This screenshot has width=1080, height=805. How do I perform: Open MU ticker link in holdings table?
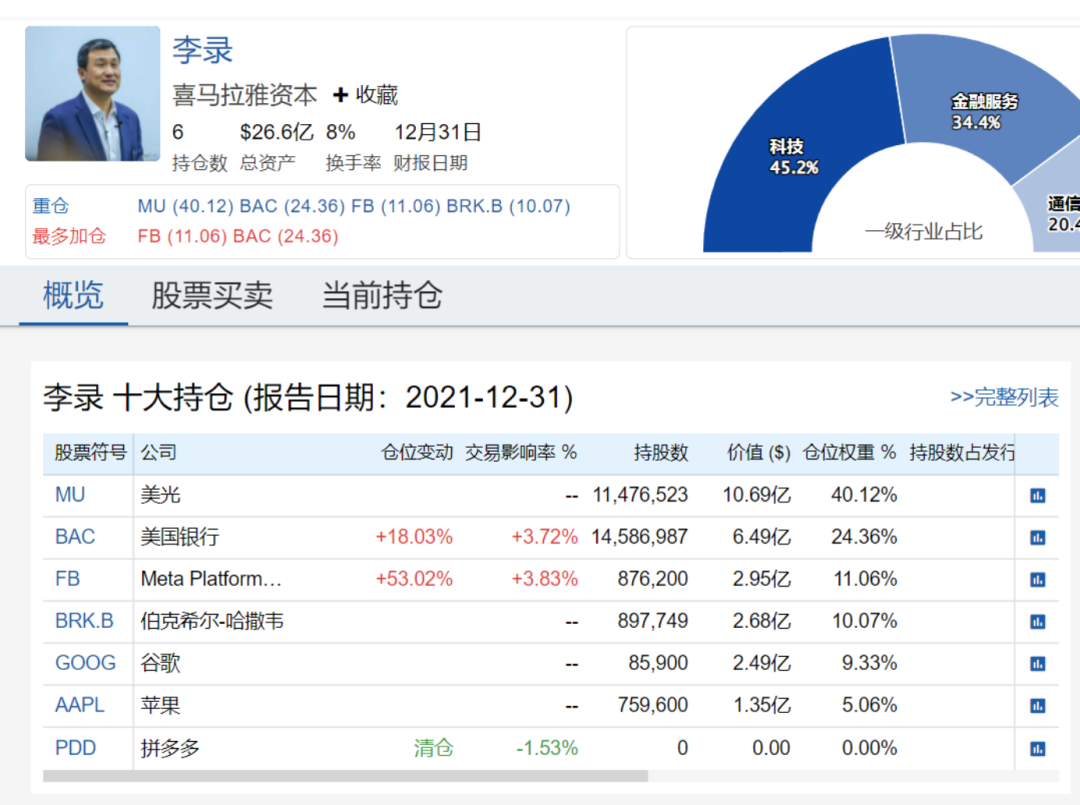(x=70, y=494)
